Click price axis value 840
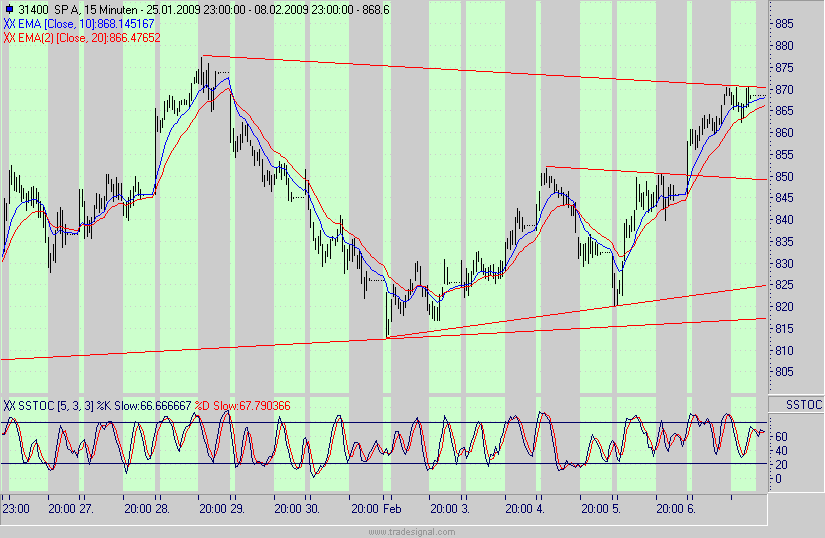825x538 pixels. pyautogui.click(x=784, y=220)
